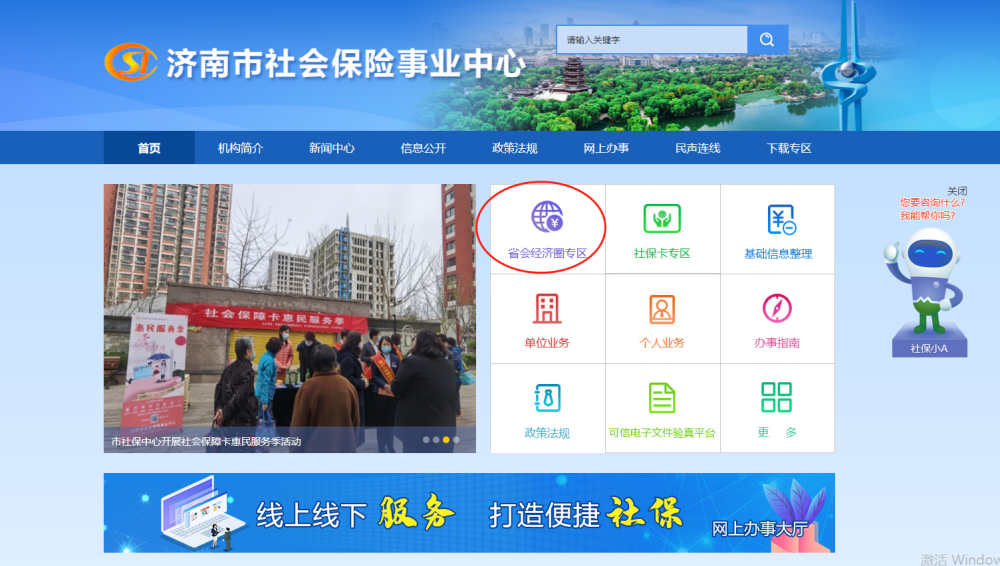This screenshot has height=566, width=1000.
Task: Select the highlighted third carousel dot
Action: pos(446,440)
